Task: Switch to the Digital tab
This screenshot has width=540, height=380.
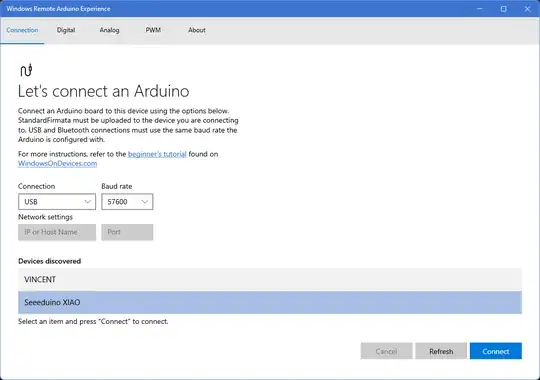Action: pyautogui.click(x=66, y=30)
